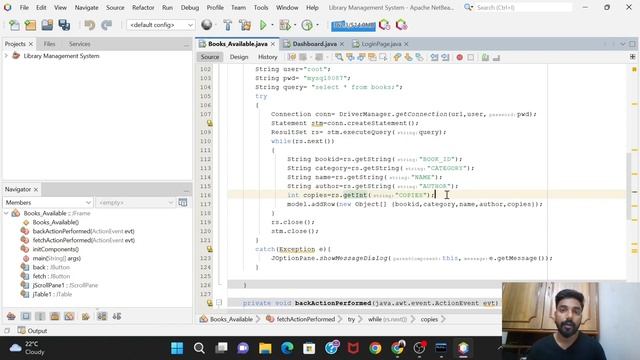The height and width of the screenshot is (360, 640).
Task: Click the lightbulb hint on line 108
Action: point(209,123)
